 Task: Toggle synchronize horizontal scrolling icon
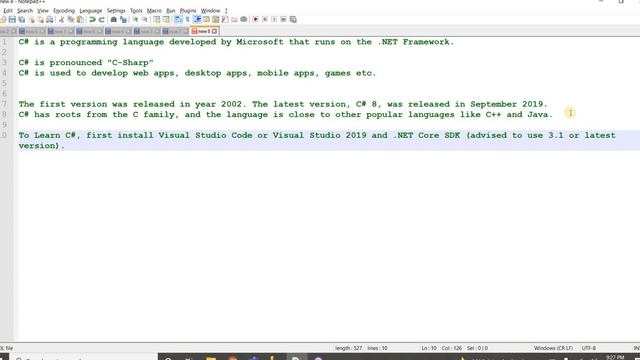pyautogui.click(x=166, y=20)
